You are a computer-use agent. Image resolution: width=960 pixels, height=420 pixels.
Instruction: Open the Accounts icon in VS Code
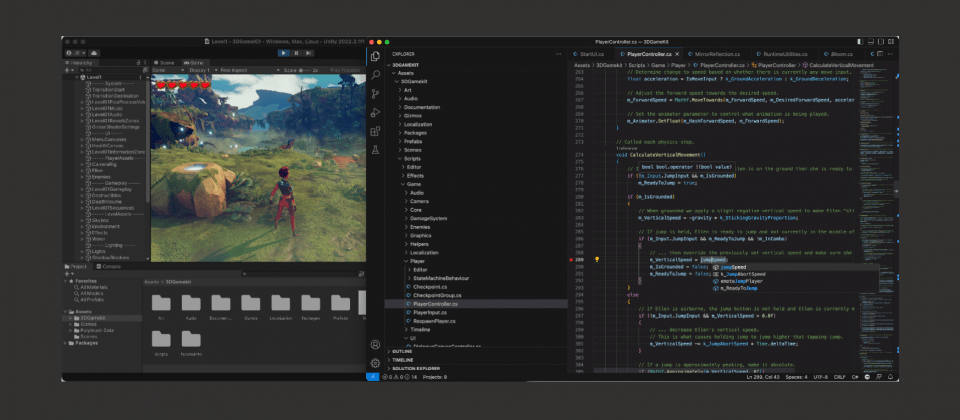coord(375,345)
